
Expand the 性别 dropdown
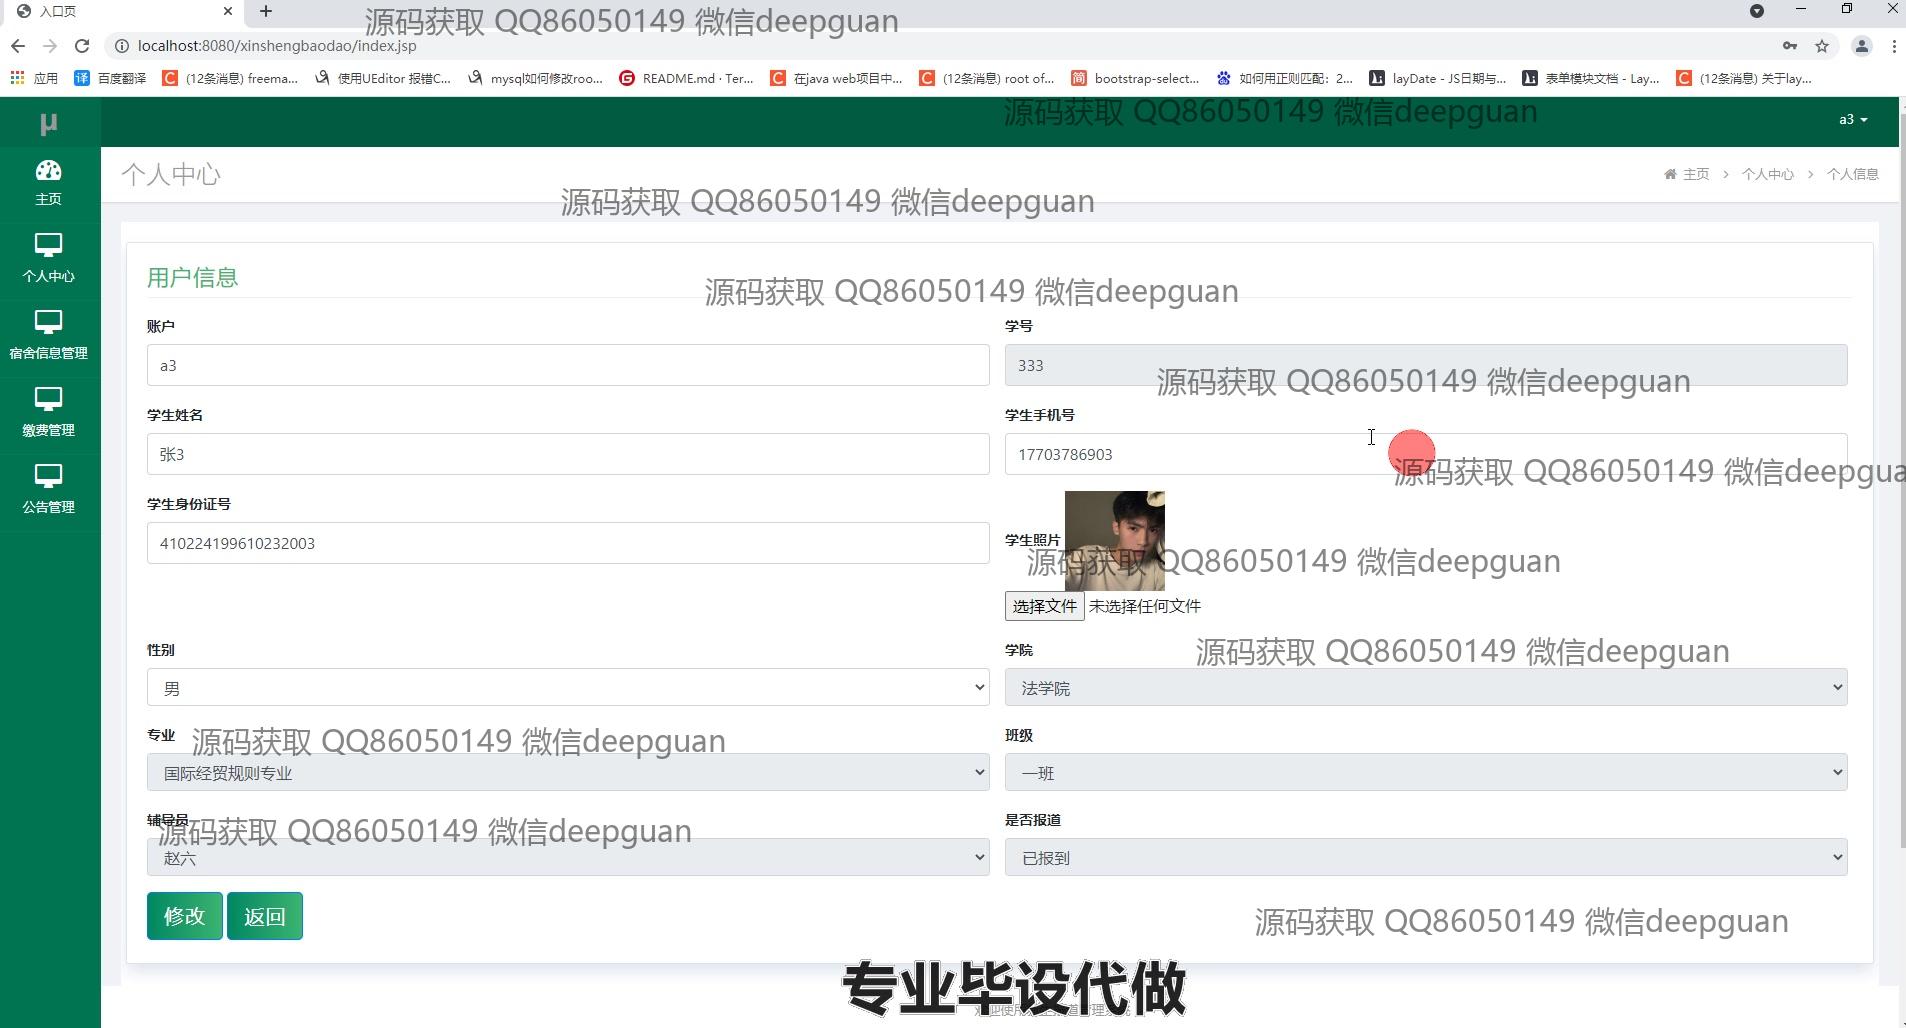tap(568, 688)
